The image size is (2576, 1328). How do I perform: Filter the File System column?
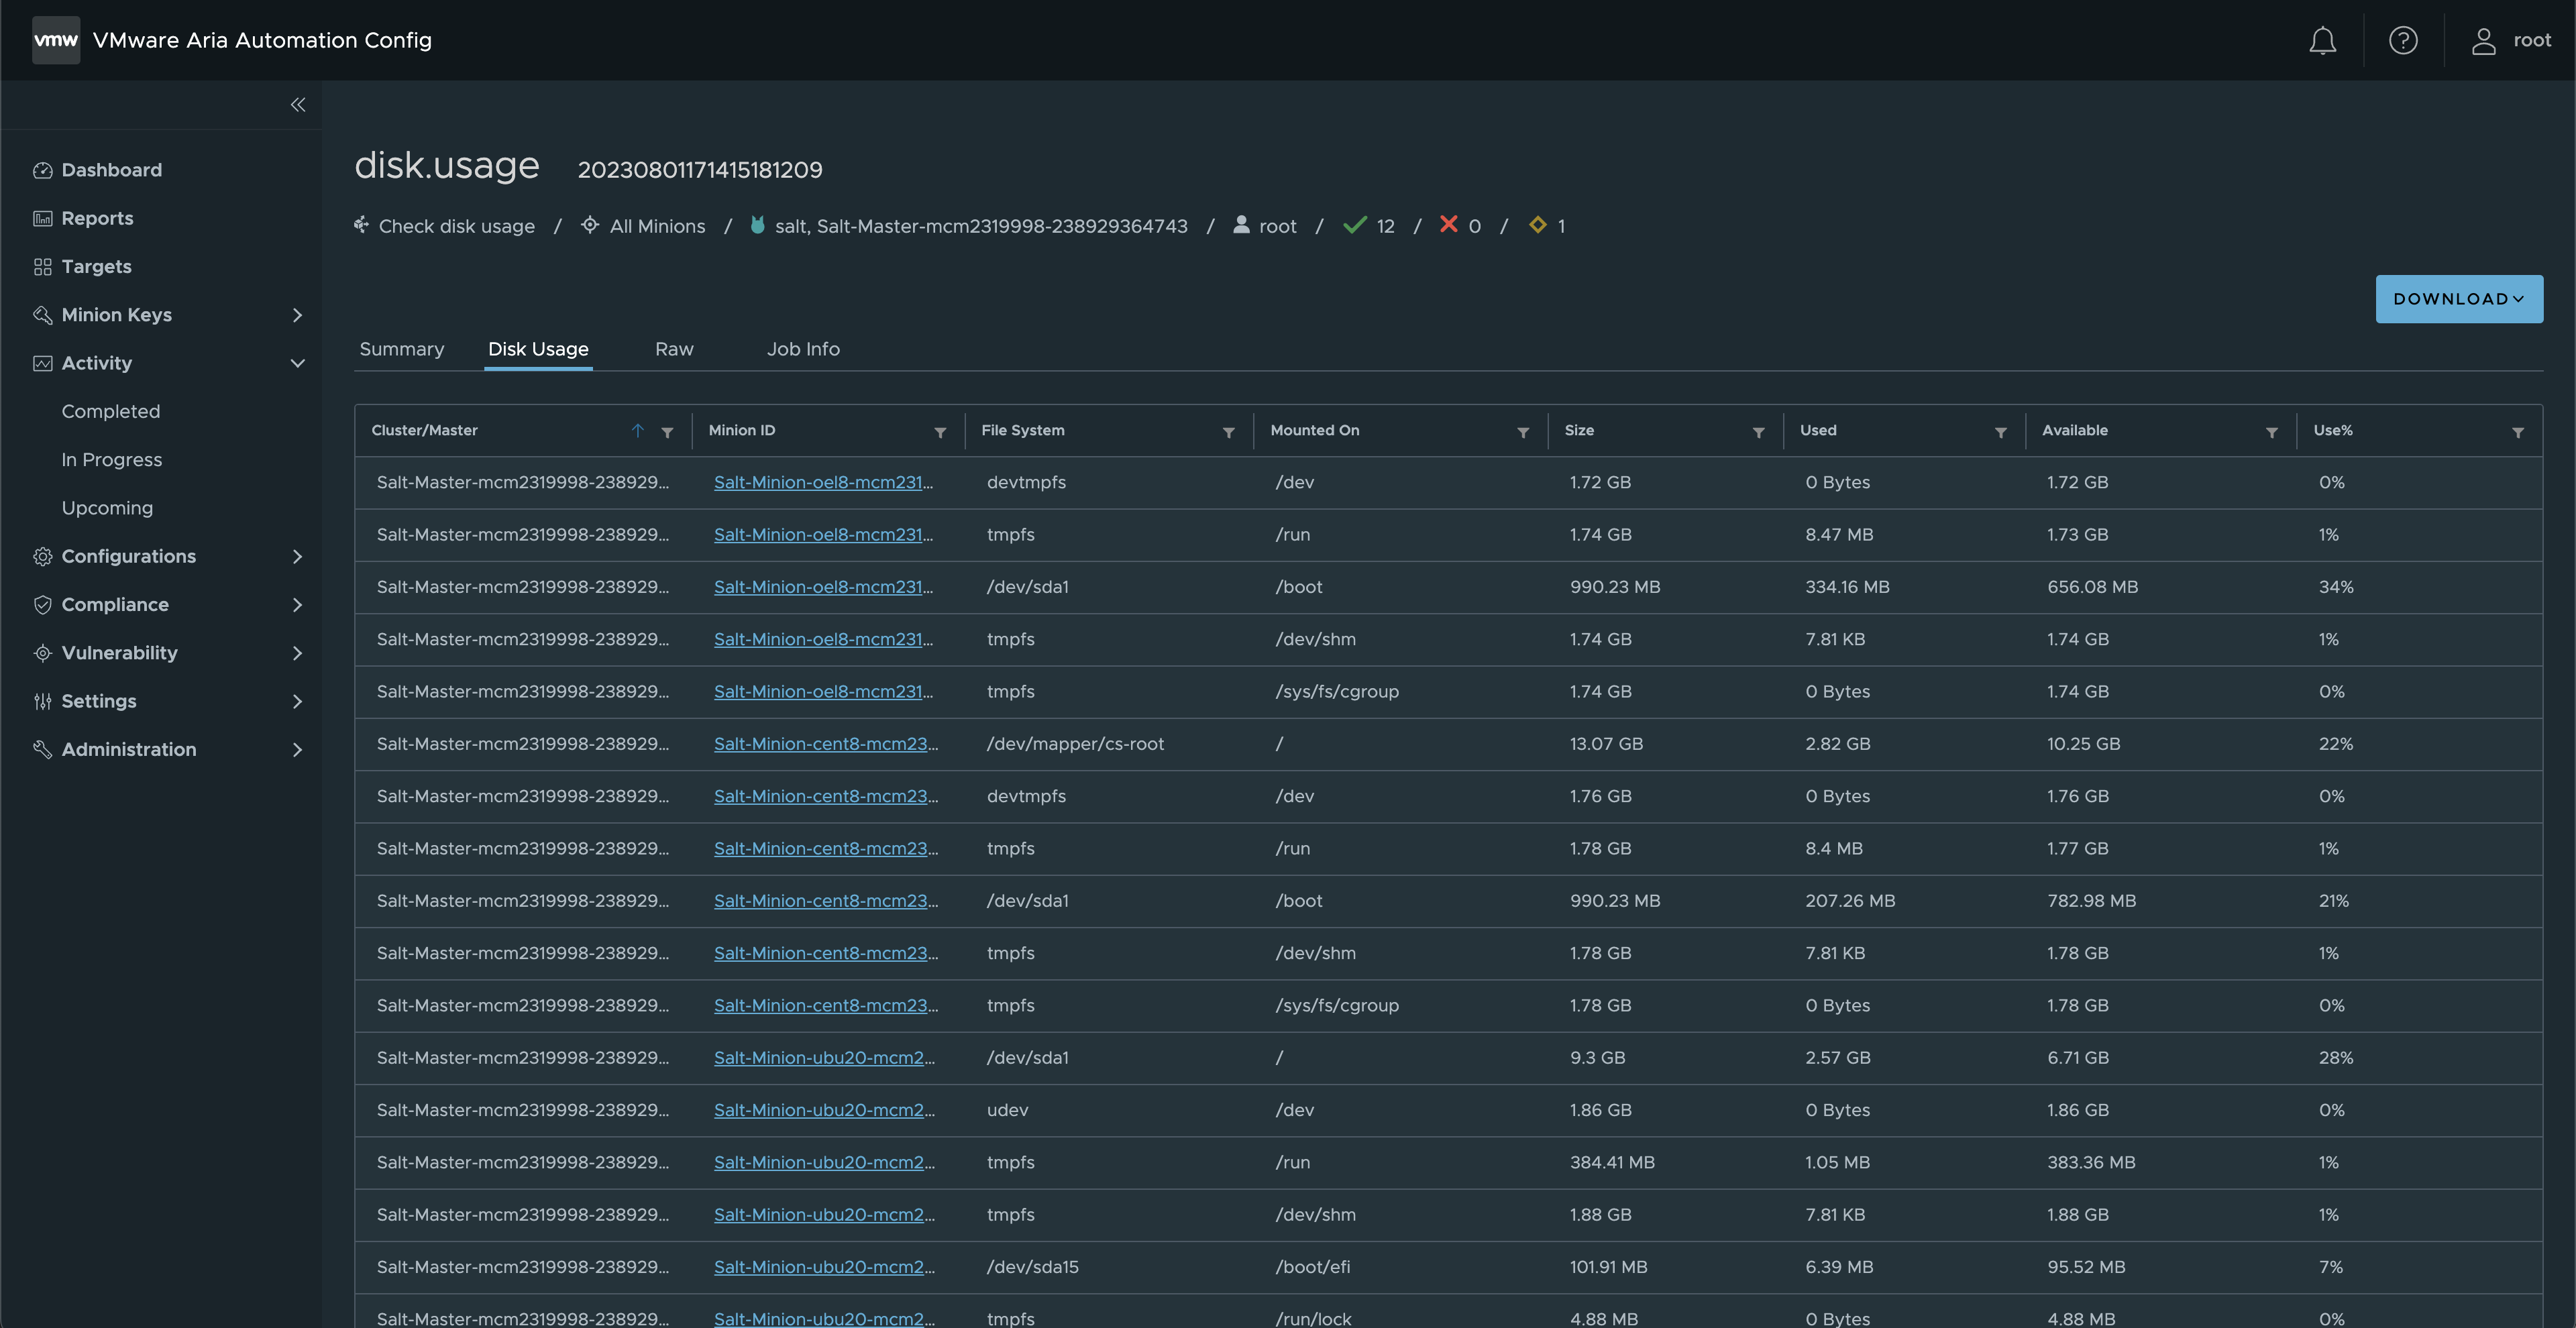pos(1228,432)
